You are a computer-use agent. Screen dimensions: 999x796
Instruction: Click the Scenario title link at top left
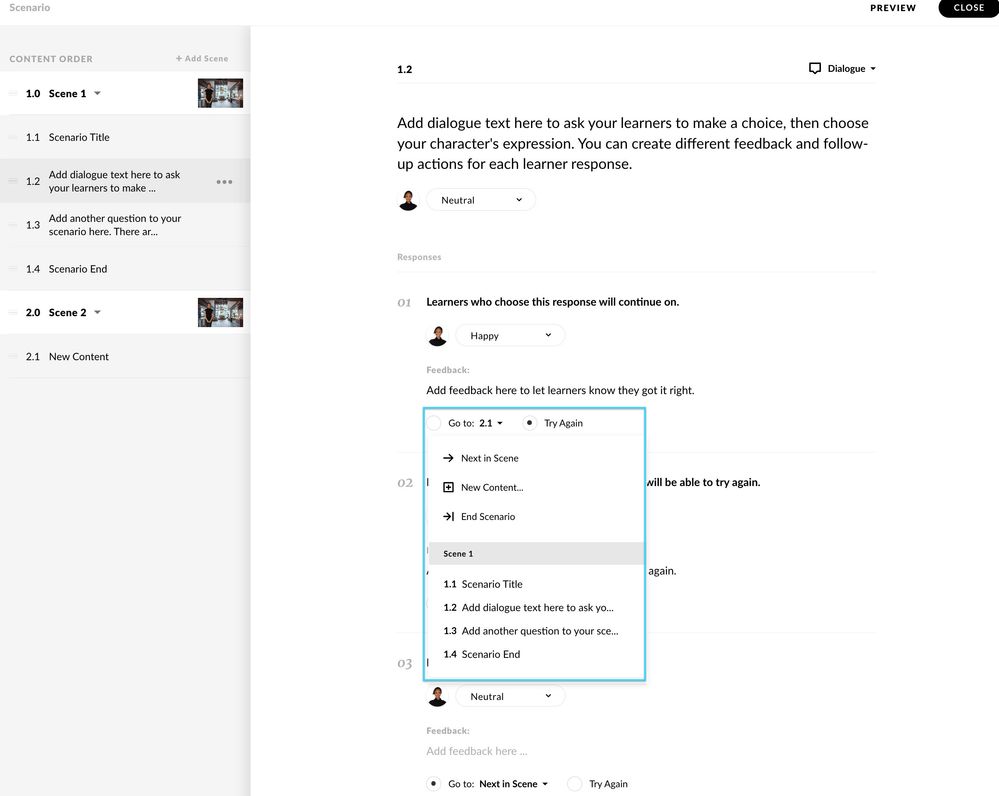click(x=29, y=8)
